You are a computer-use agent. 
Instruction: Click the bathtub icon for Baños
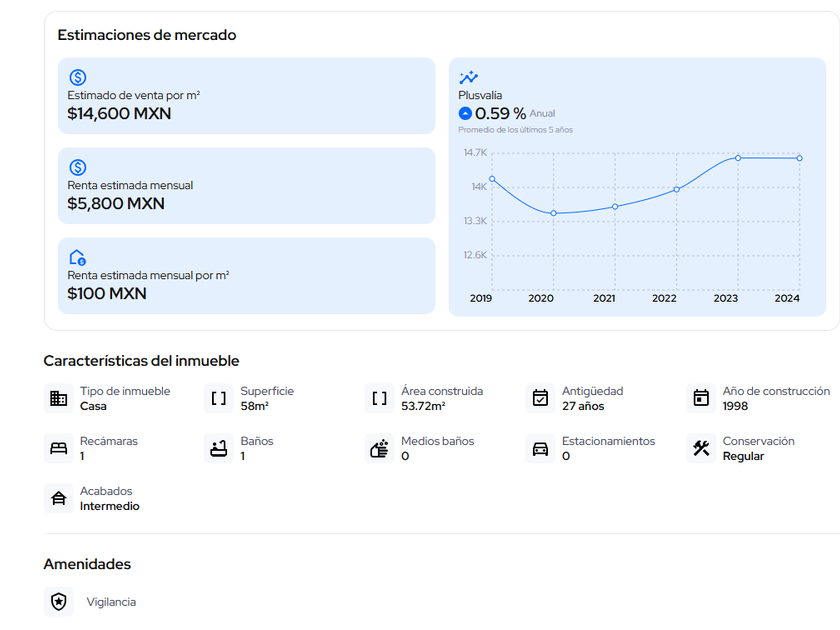[x=218, y=449]
